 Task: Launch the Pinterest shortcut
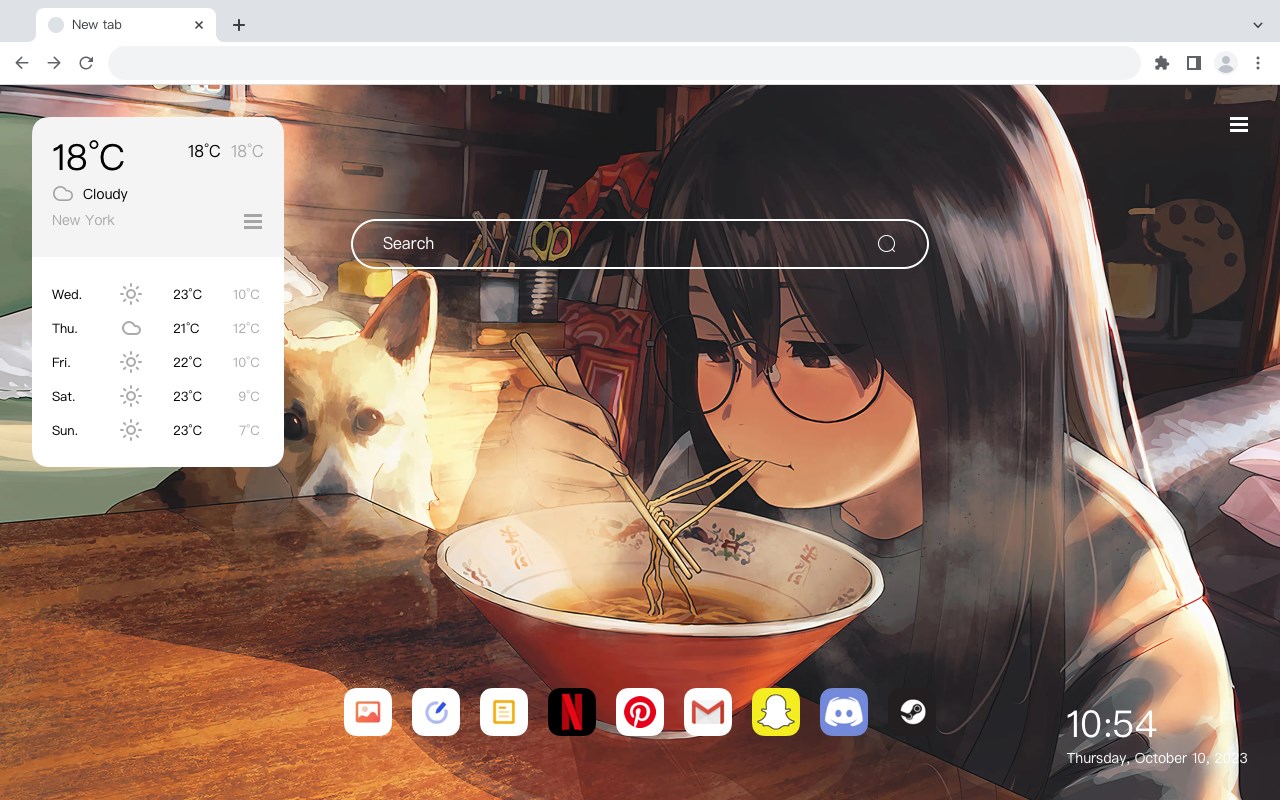point(640,712)
